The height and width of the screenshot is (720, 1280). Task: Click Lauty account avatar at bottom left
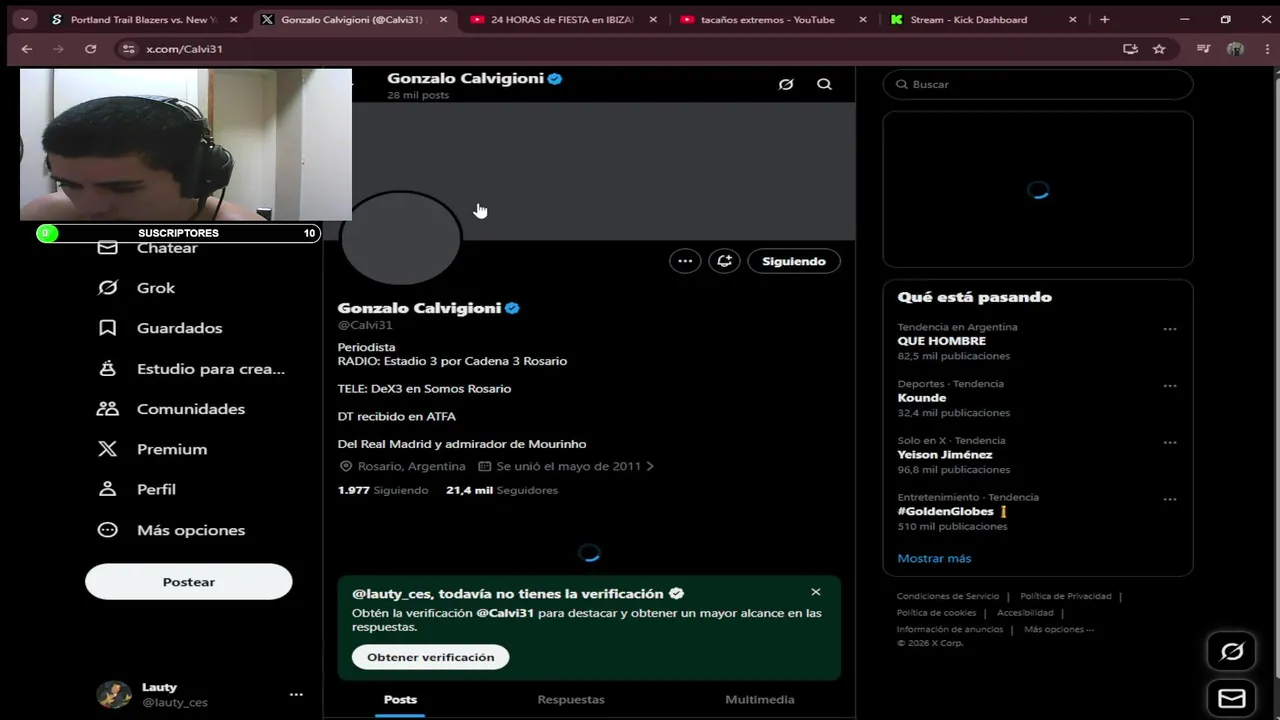coord(114,694)
